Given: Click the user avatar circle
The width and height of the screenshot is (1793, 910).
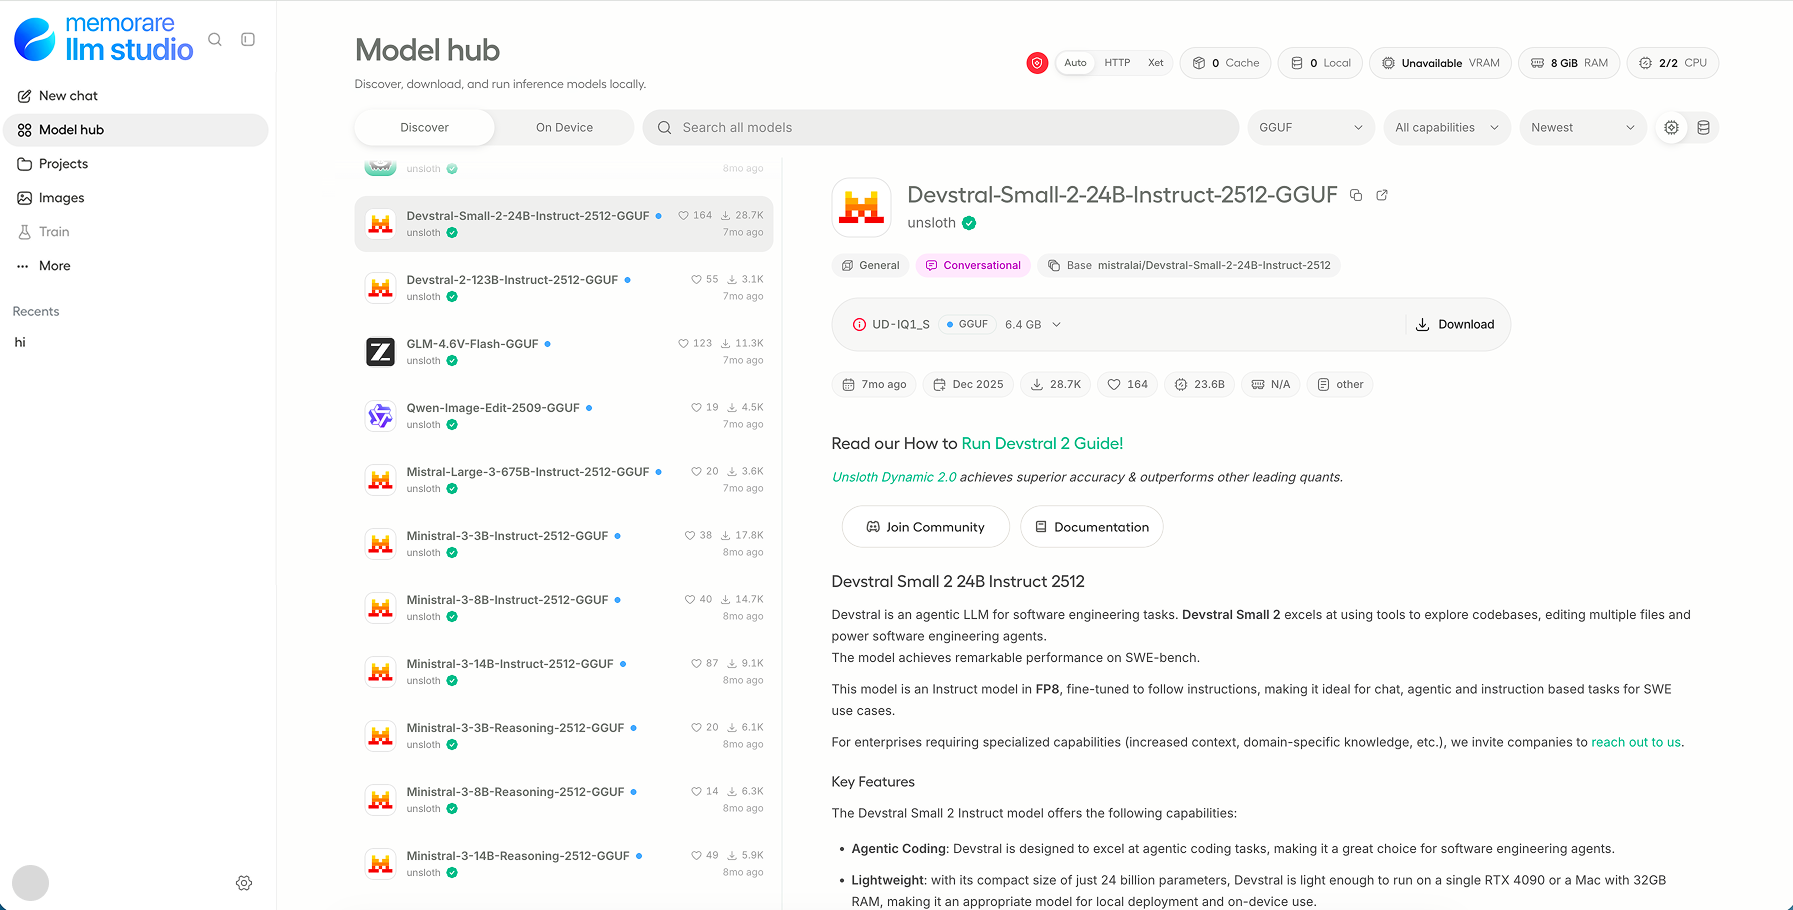Looking at the screenshot, I should point(30,883).
